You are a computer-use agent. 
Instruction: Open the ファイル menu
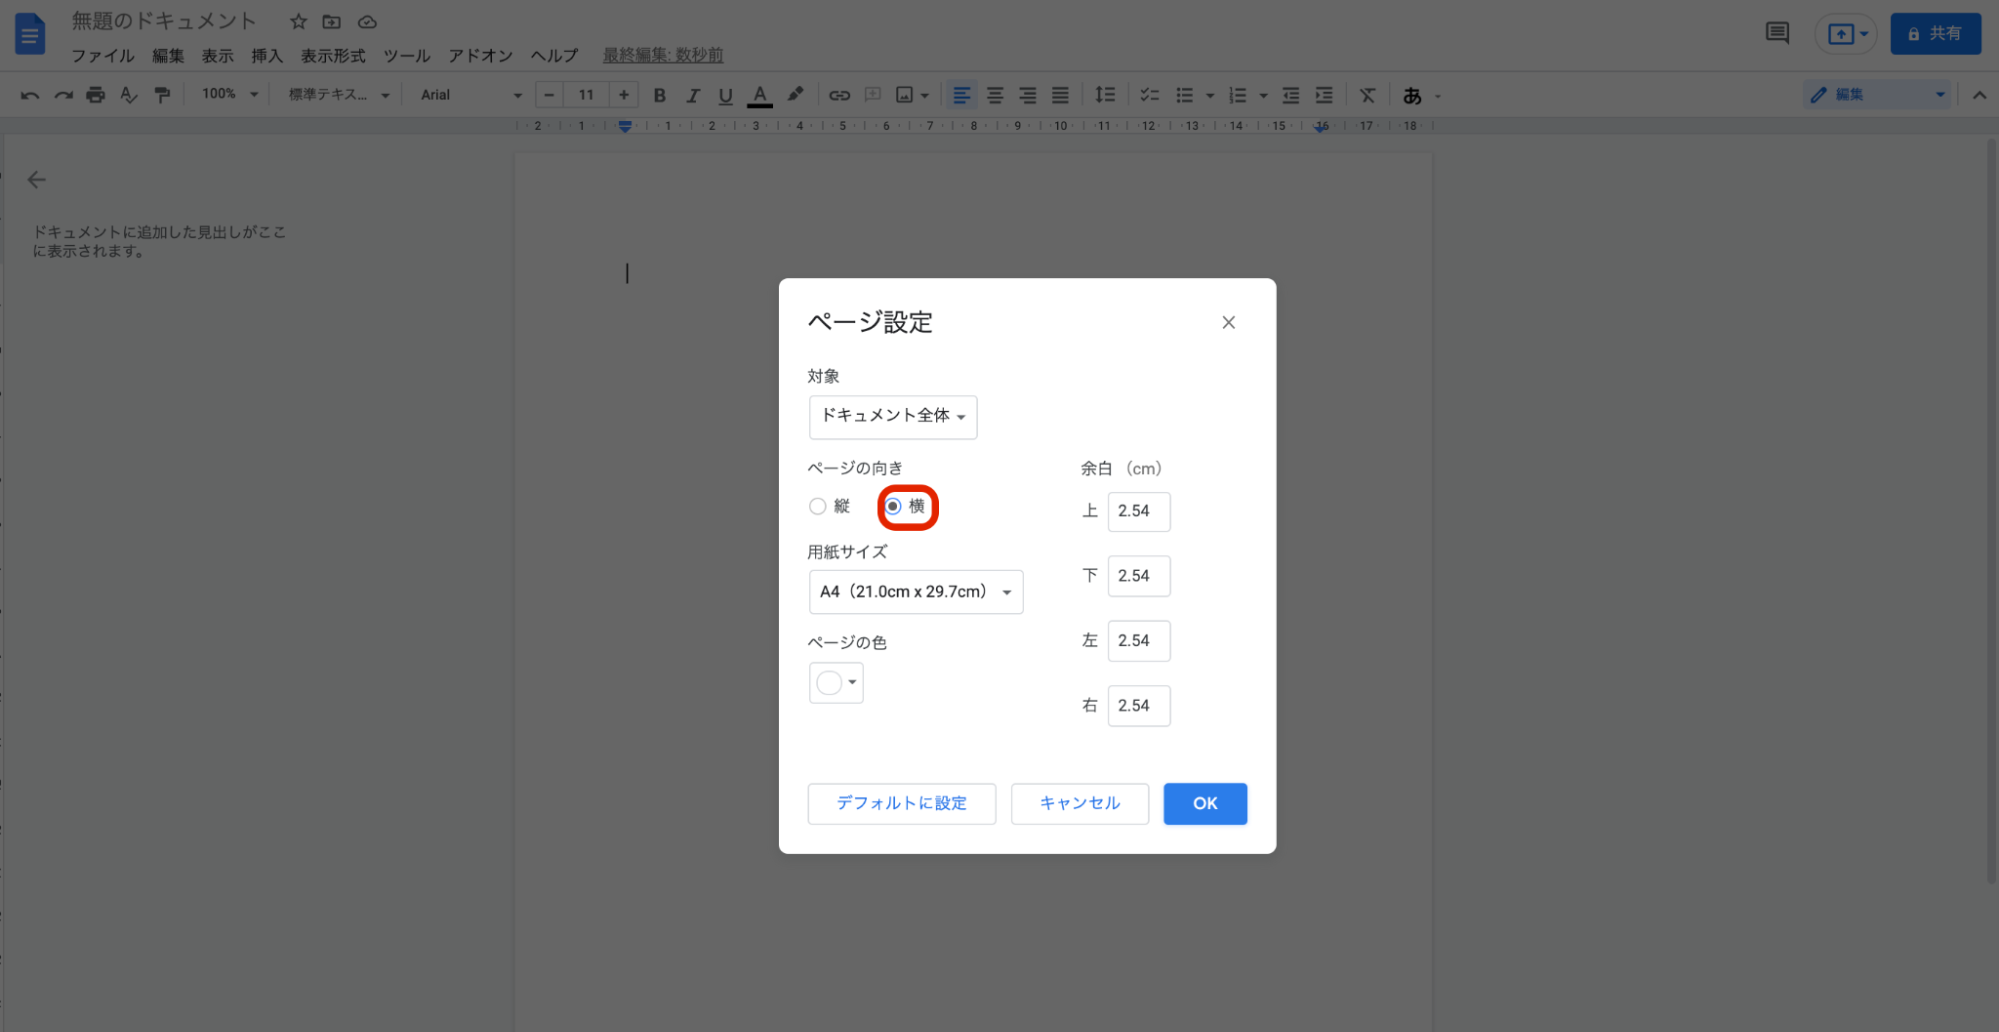click(x=103, y=56)
